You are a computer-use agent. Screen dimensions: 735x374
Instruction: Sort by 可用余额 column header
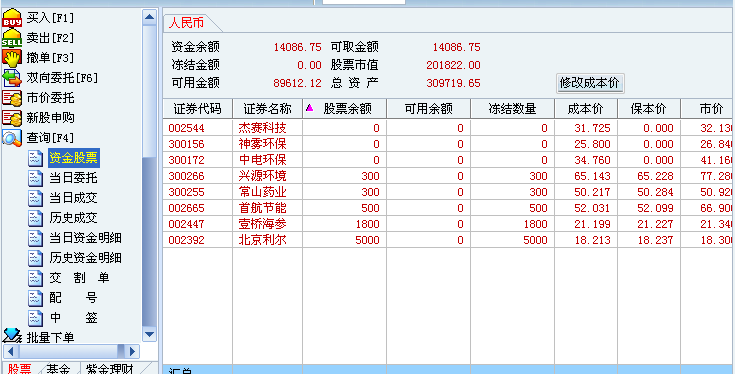pyautogui.click(x=428, y=109)
